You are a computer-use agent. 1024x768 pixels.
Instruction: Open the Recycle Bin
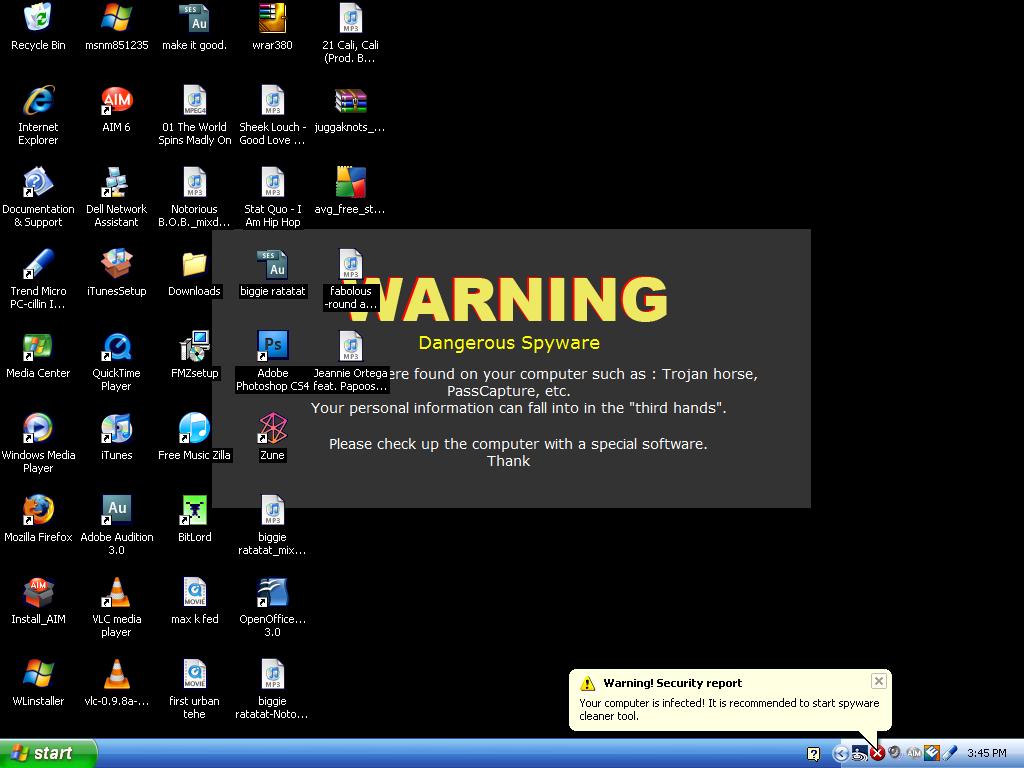tap(37, 20)
